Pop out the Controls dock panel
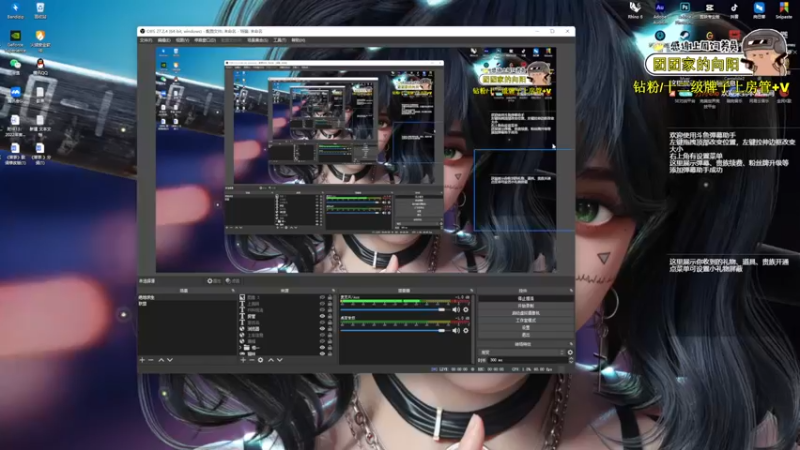Image resolution: width=800 pixels, height=450 pixels. [x=571, y=290]
